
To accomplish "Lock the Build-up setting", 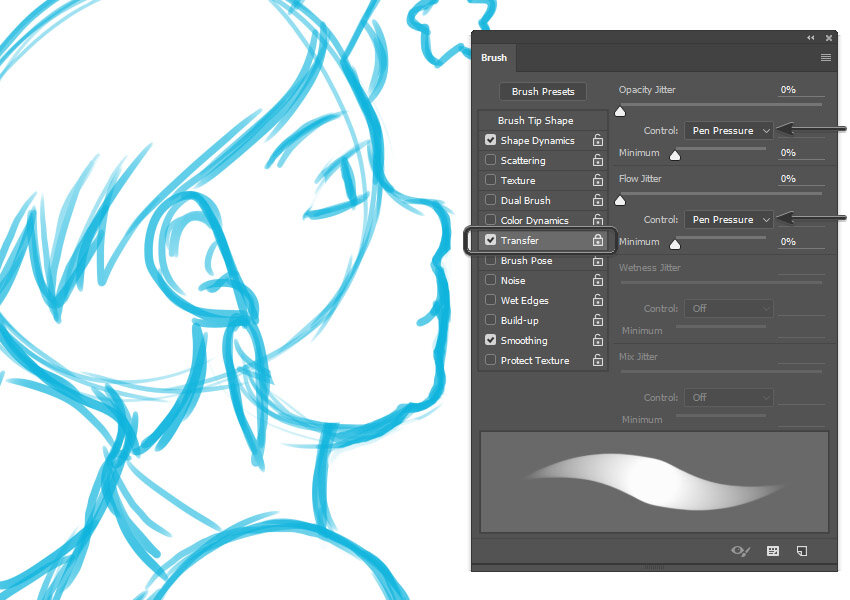I will [x=597, y=320].
